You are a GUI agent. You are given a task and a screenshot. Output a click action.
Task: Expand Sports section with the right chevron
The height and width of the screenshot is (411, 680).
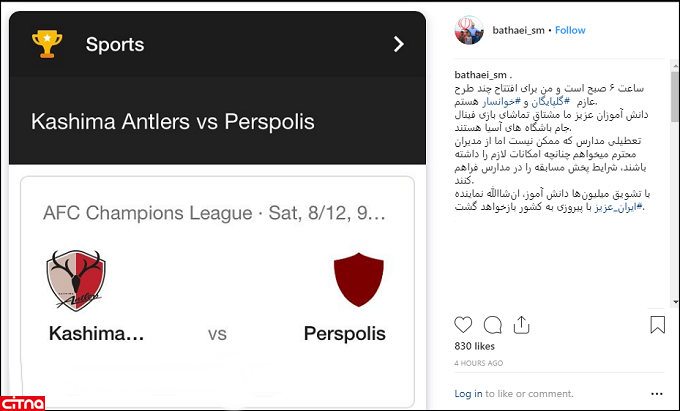click(398, 44)
